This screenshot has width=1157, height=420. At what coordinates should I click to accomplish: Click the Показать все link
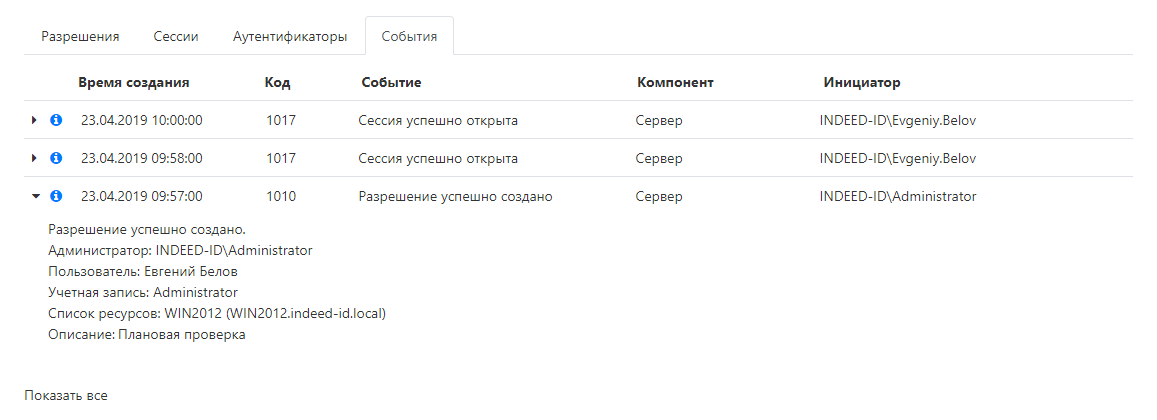tap(66, 395)
